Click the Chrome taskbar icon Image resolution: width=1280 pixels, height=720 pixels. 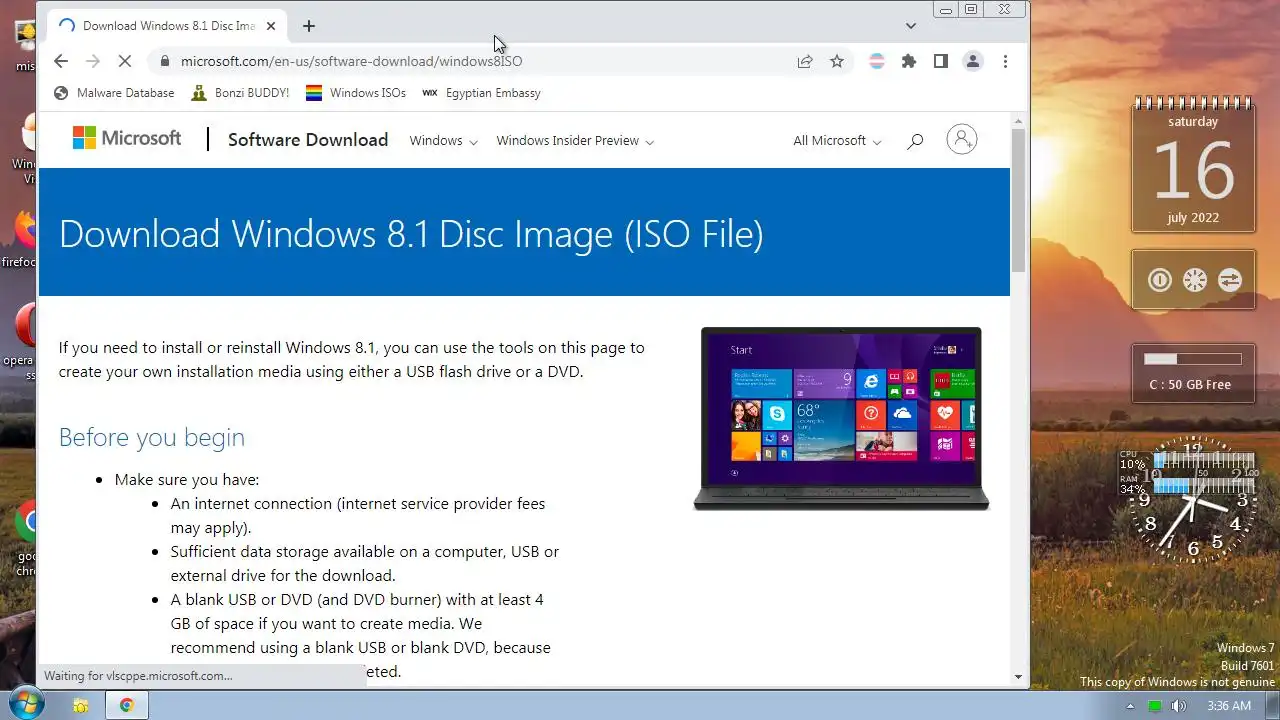127,705
